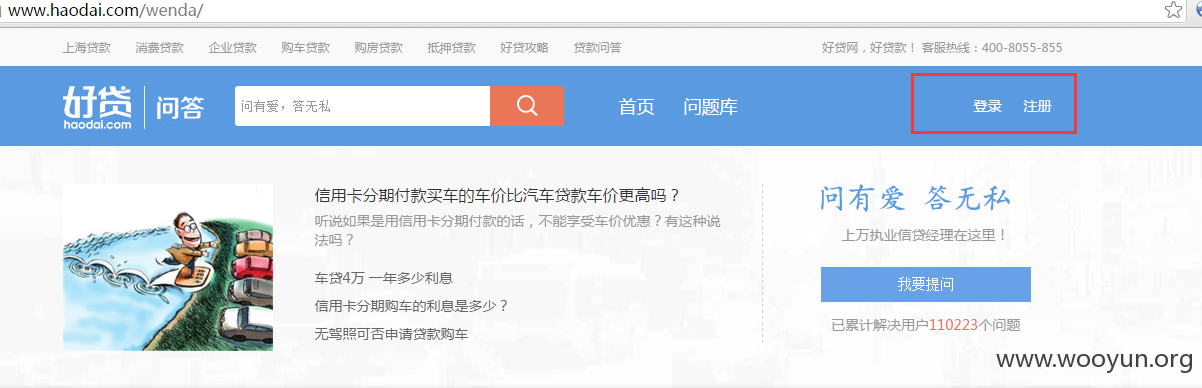Click the 110223 solved questions count
Screen dimensions: 1202x388
(x=953, y=325)
